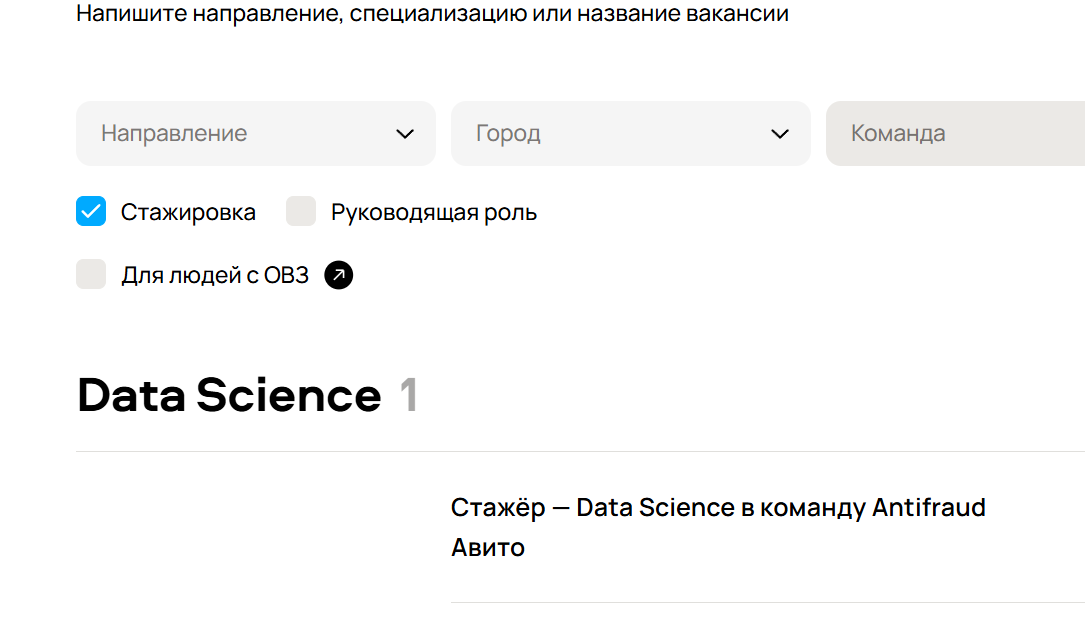Click the chevron arrow in Город field

(780, 134)
